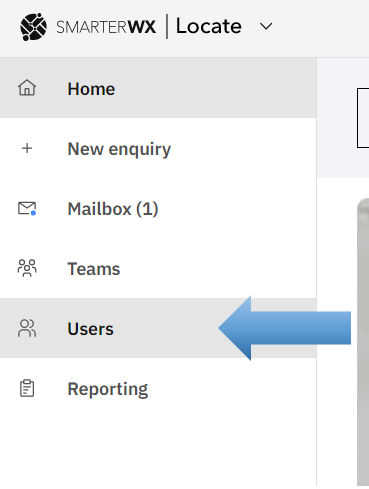Go to Home in sidebar
The height and width of the screenshot is (489, 369).
coord(158,88)
